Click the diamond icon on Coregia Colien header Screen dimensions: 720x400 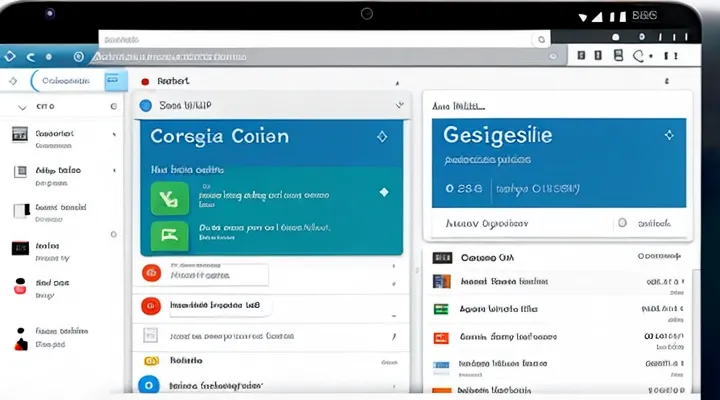coord(380,135)
